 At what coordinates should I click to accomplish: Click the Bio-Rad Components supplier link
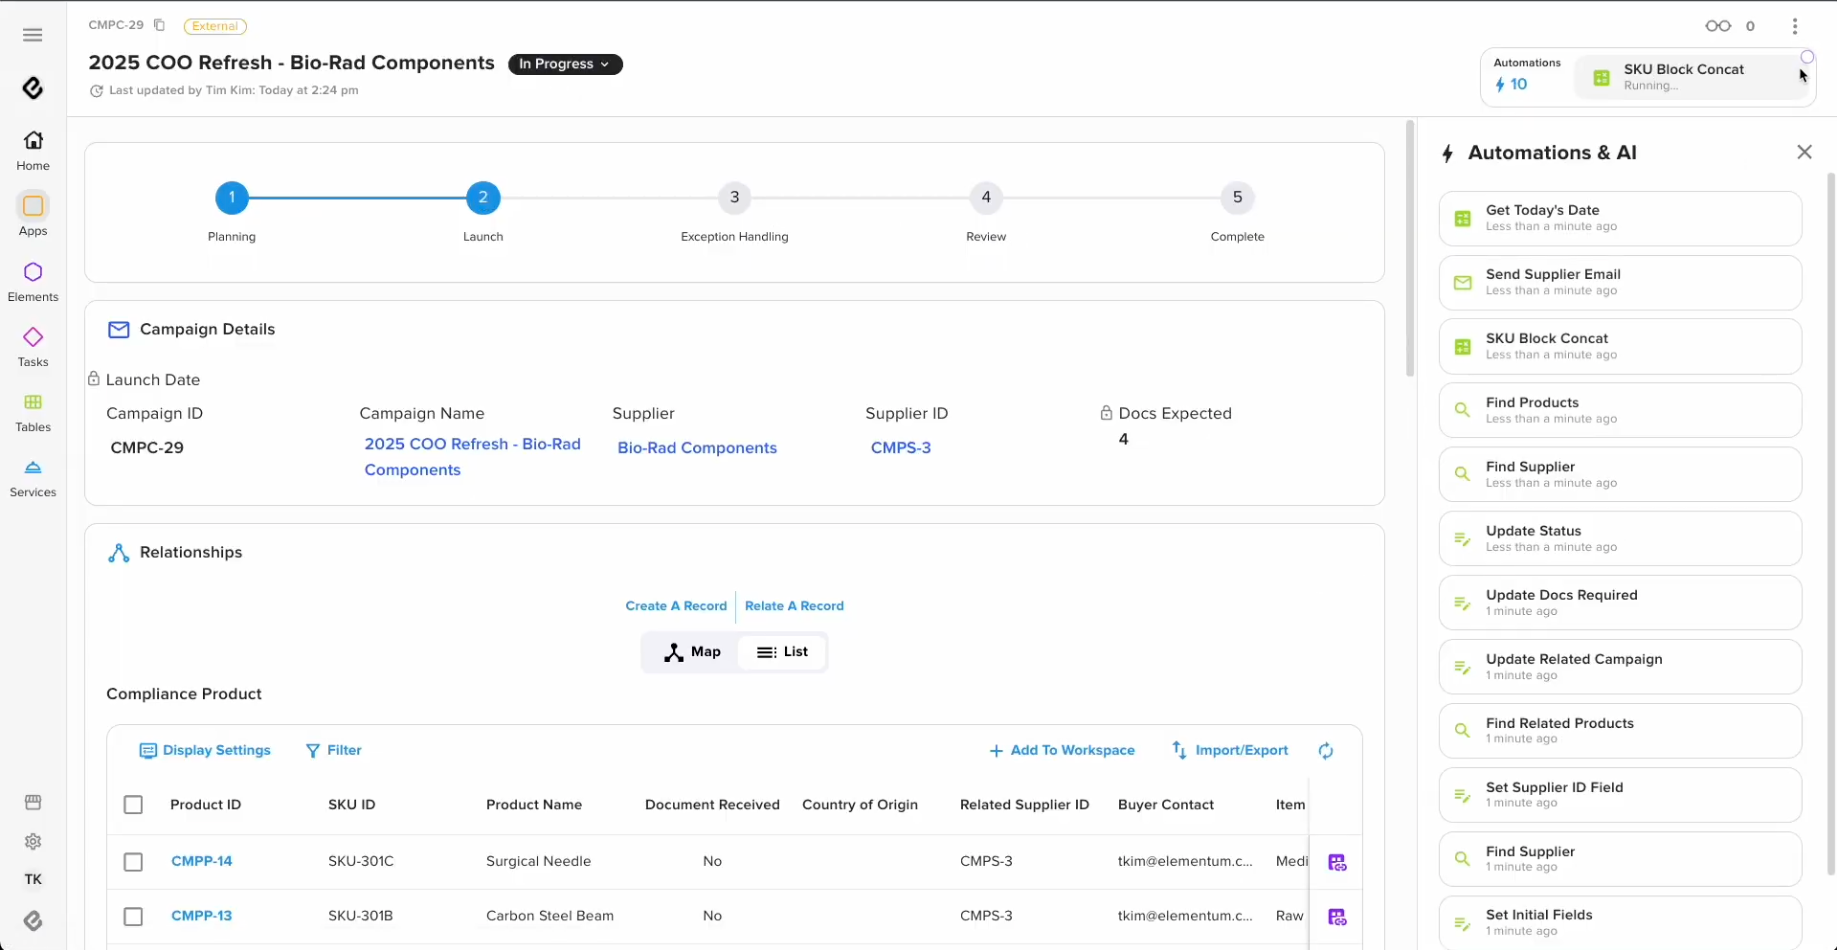tap(697, 448)
